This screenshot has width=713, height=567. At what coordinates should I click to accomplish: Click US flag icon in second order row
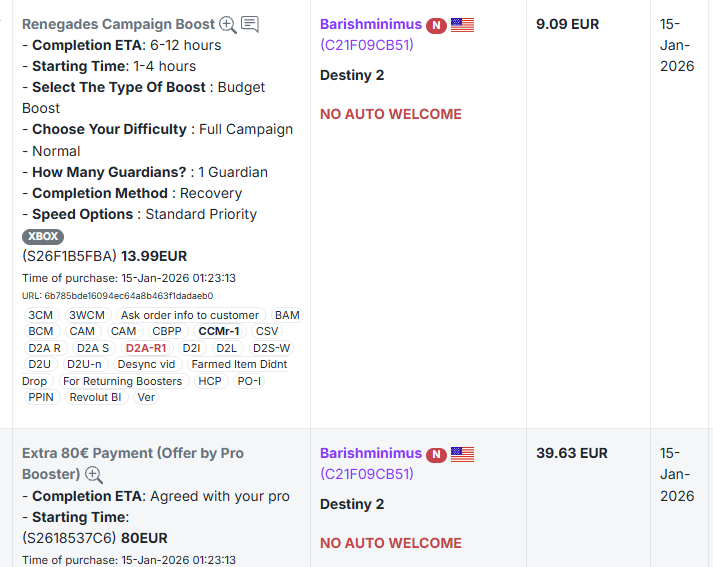(x=462, y=455)
